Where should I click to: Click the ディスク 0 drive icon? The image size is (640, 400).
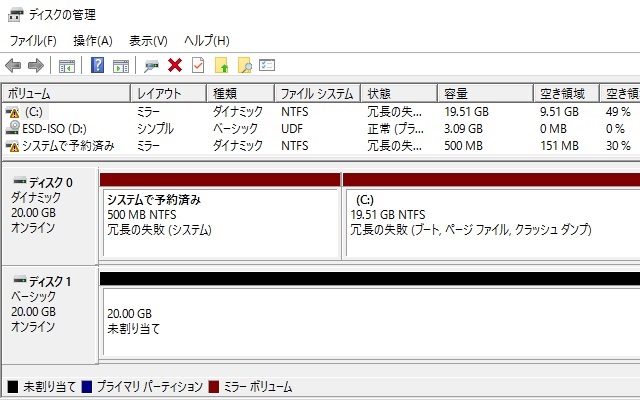pos(20,181)
